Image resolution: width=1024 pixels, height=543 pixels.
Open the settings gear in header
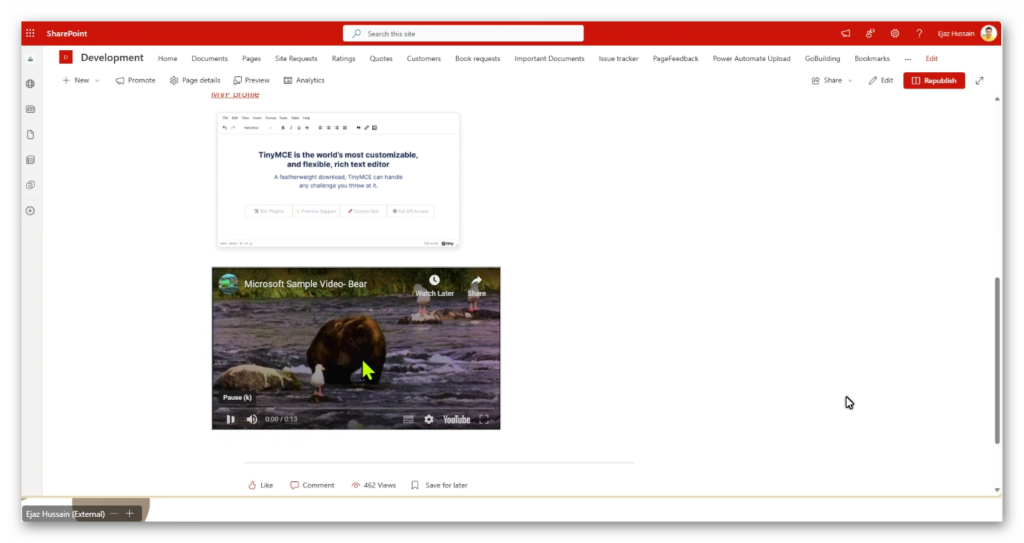[895, 33]
